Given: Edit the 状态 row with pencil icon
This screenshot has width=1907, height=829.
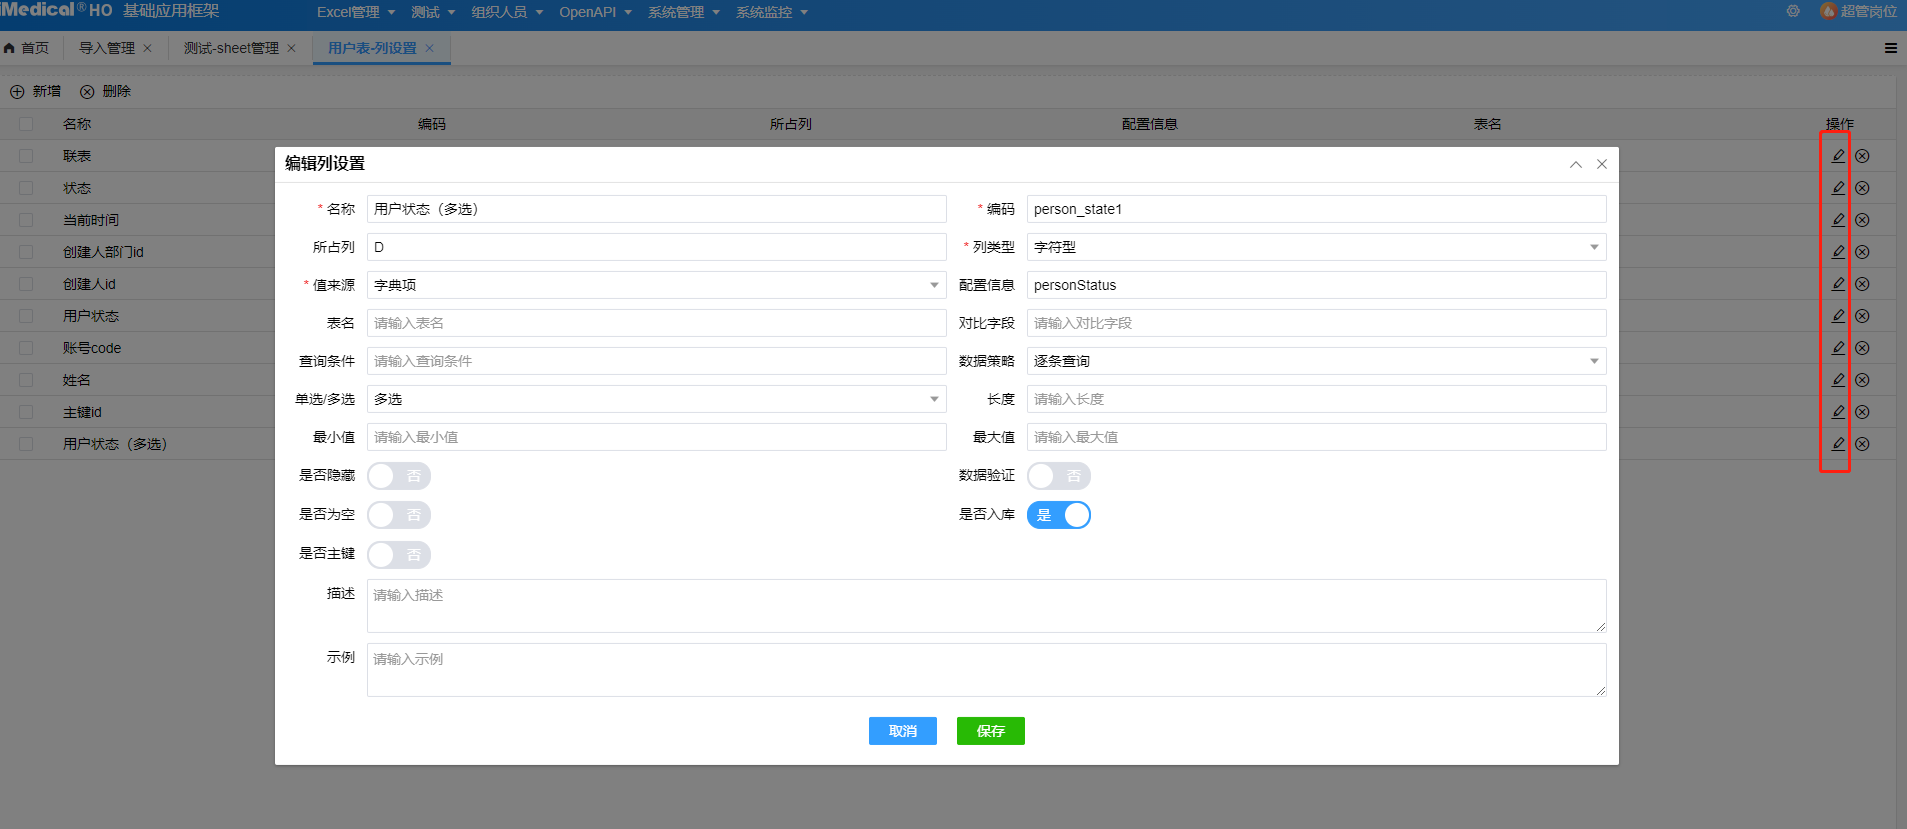Looking at the screenshot, I should pyautogui.click(x=1838, y=188).
